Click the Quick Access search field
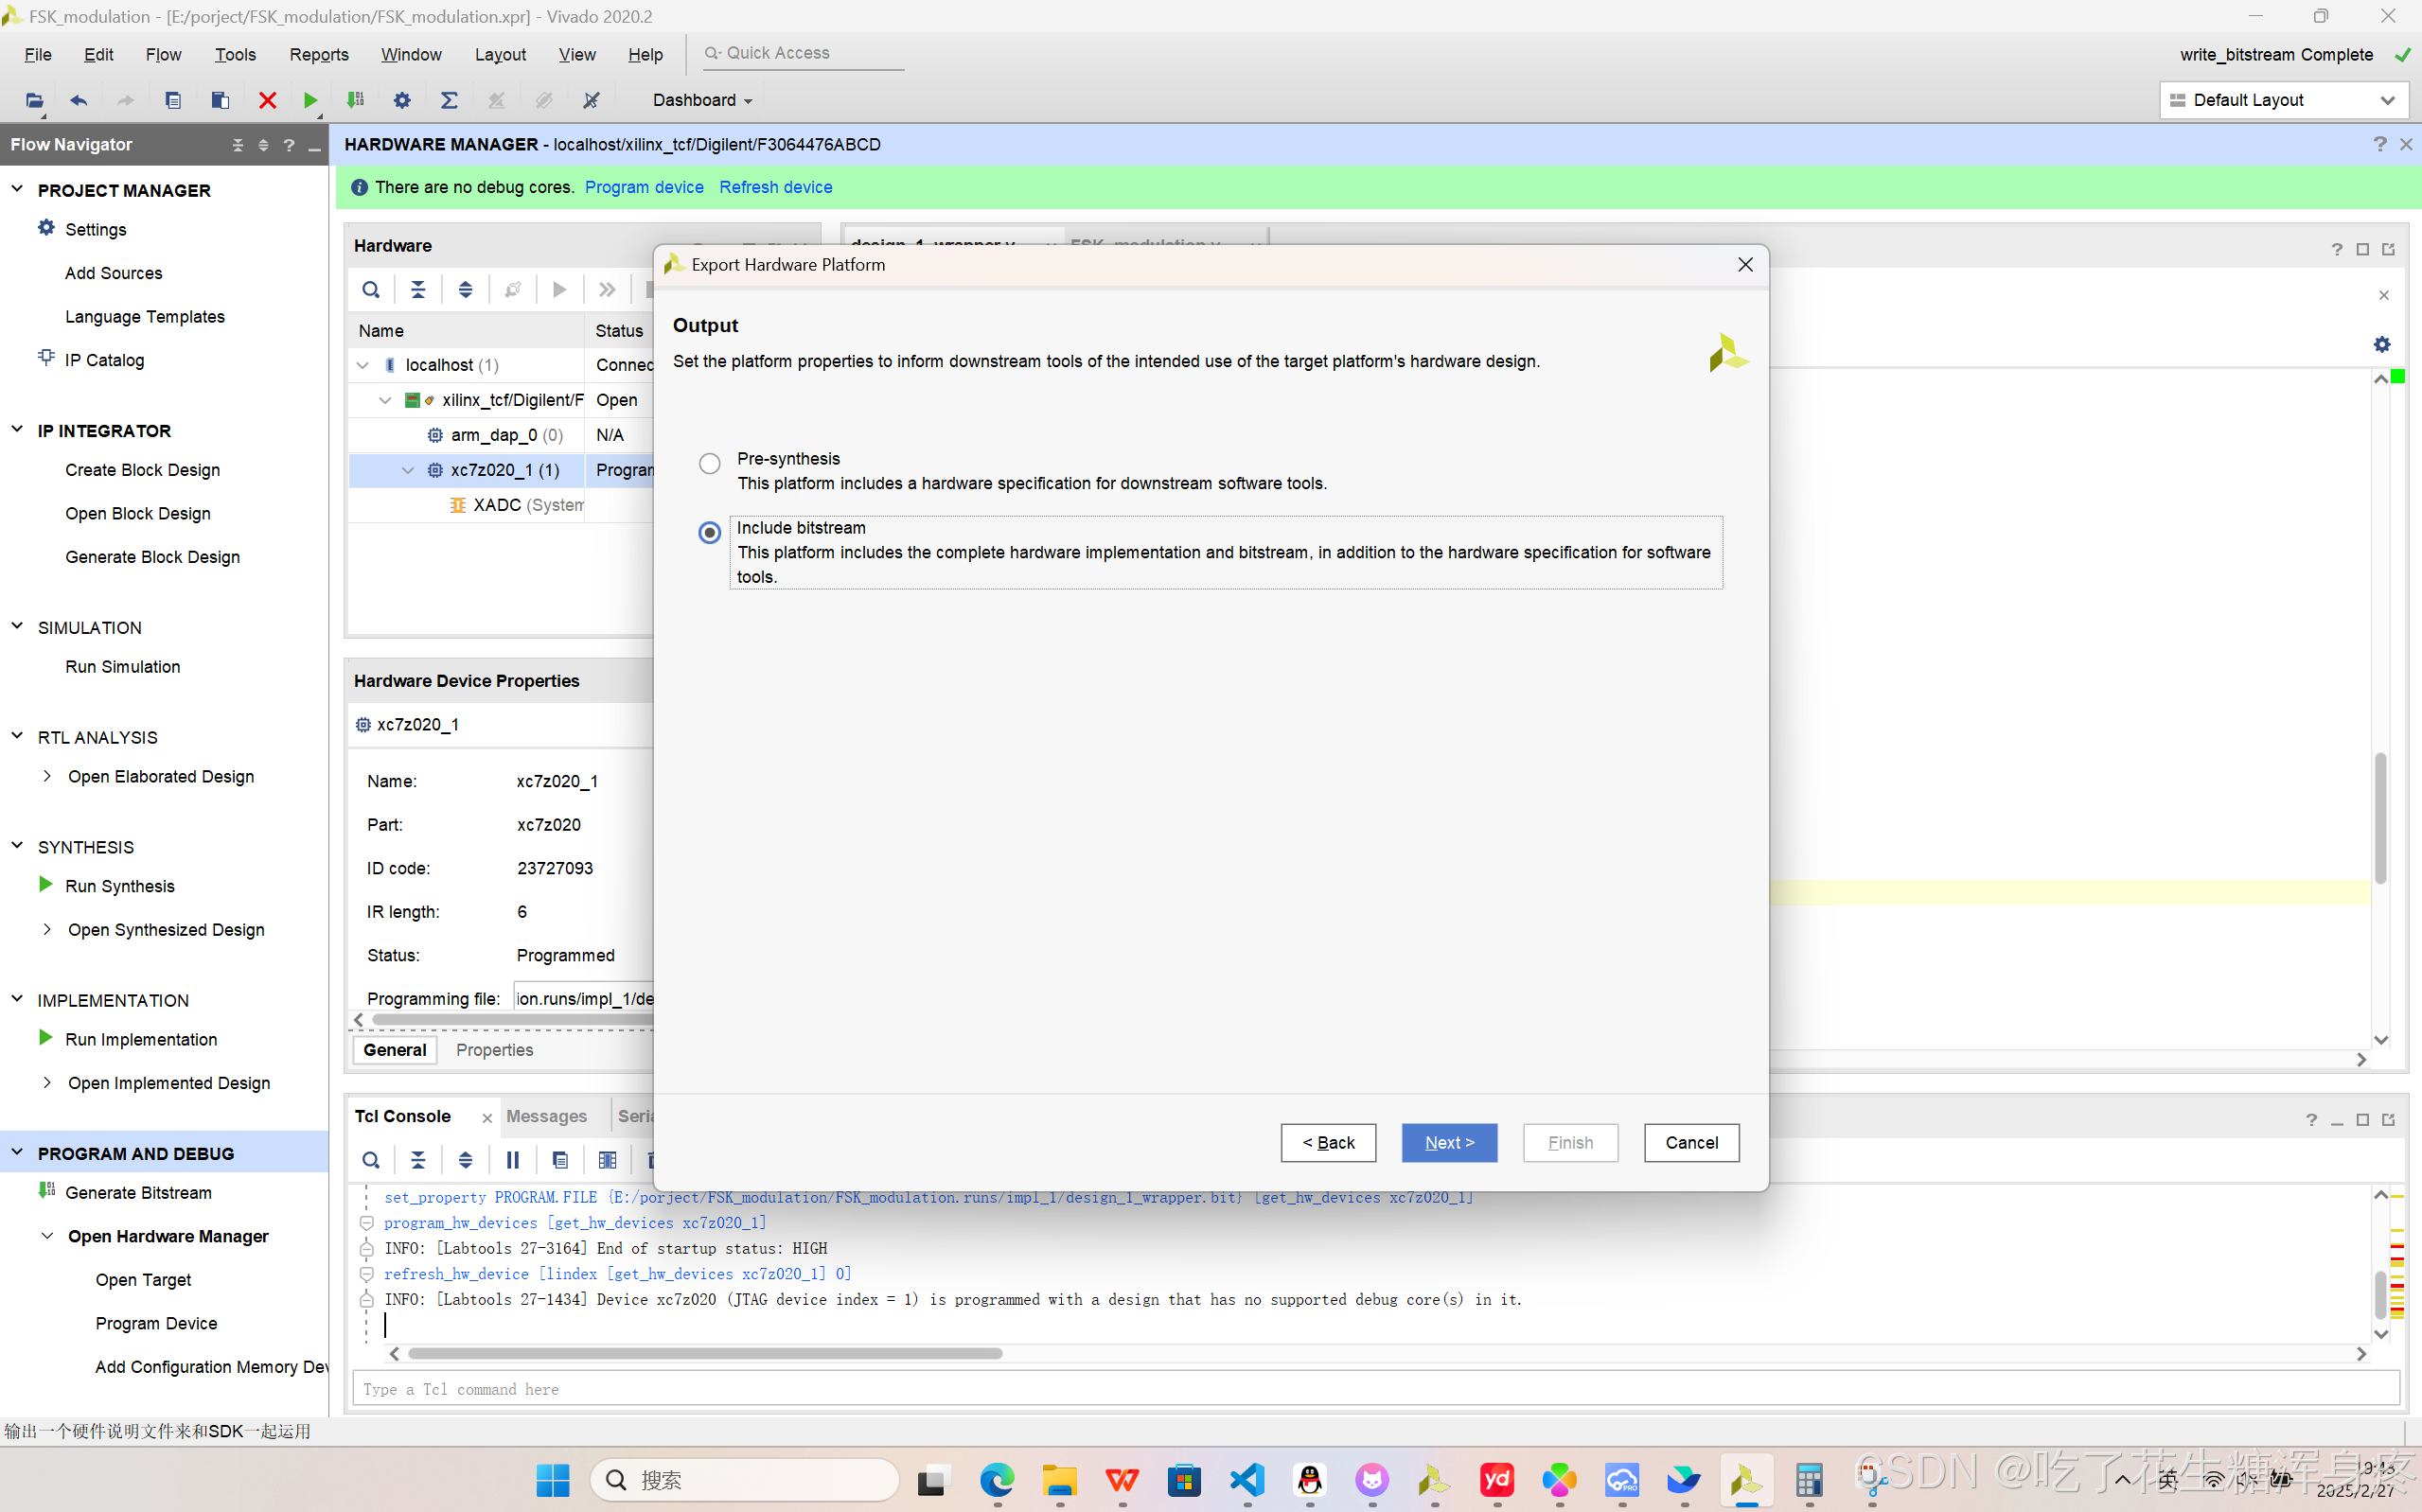This screenshot has height=1512, width=2422. (802, 53)
